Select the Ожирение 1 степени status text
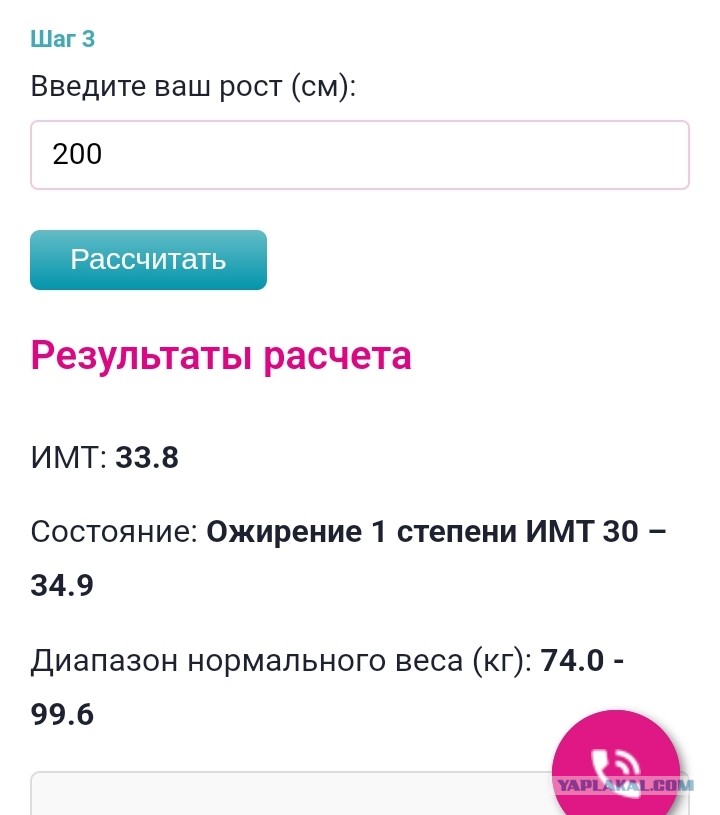720x815 pixels. pos(362,532)
